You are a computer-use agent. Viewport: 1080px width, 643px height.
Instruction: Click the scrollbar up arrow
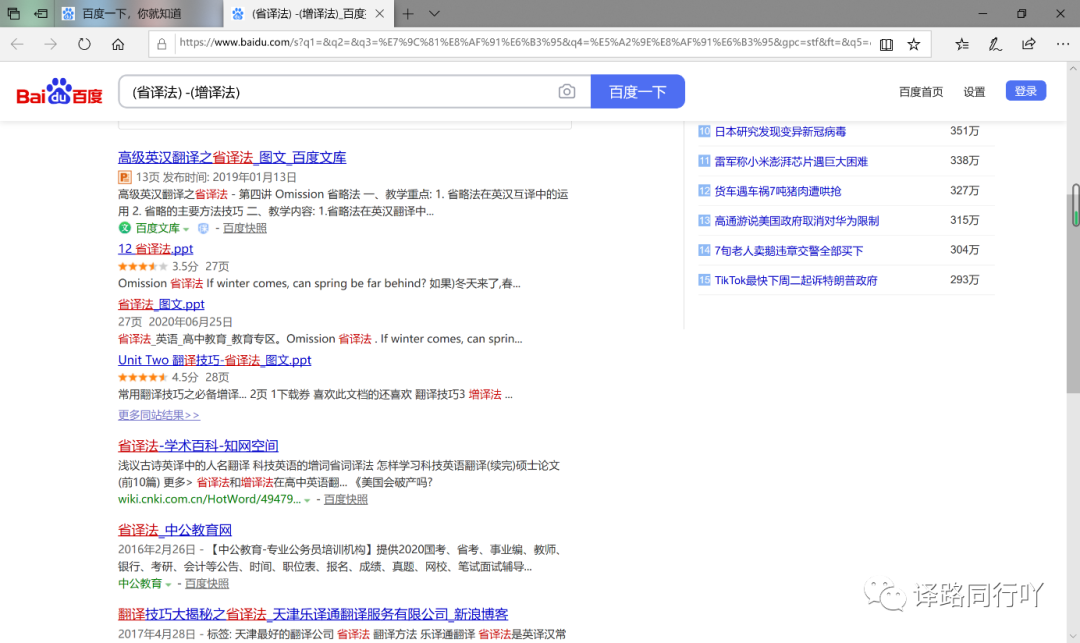[1073, 68]
